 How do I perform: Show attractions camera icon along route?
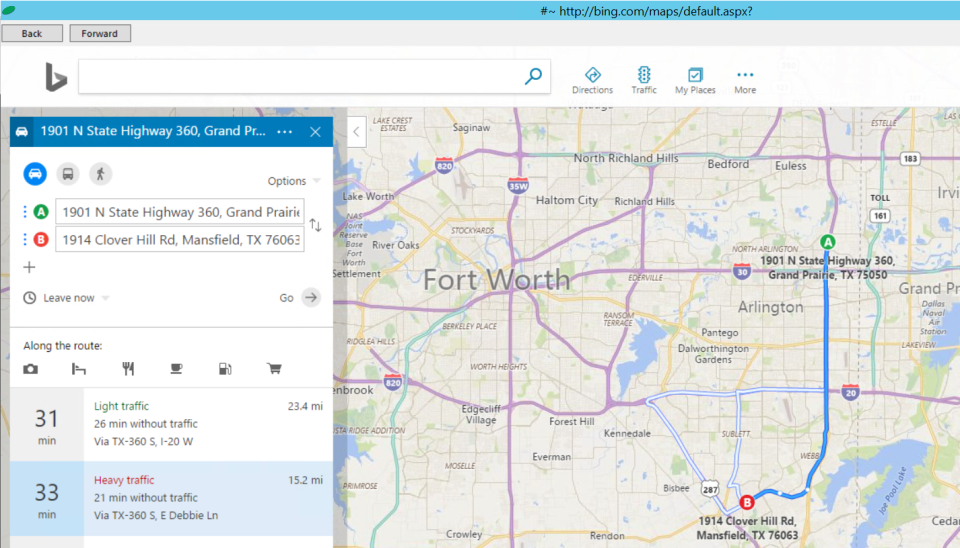31,369
